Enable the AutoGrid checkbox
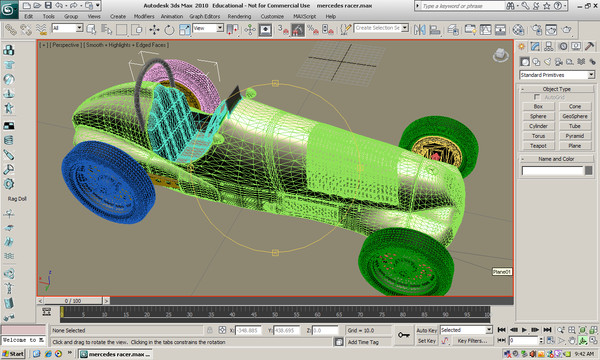600x360 pixels. click(536, 97)
